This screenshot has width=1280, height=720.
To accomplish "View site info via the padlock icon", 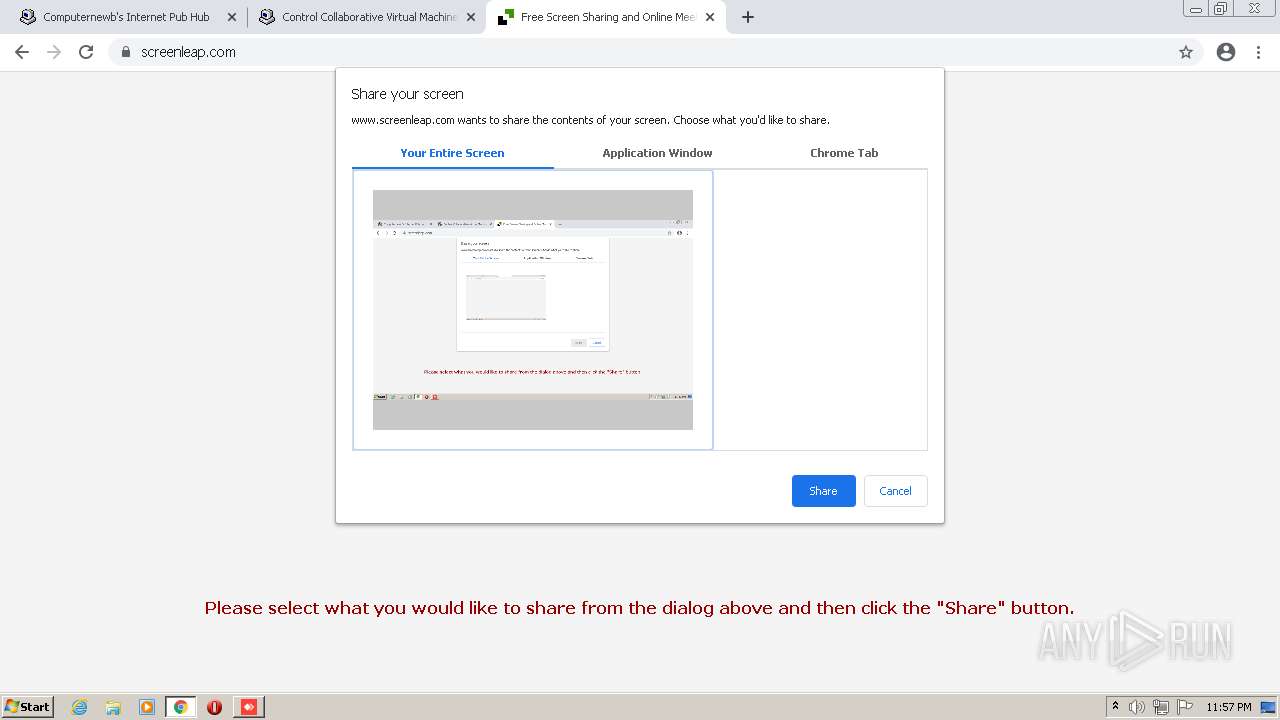I will pos(126,52).
